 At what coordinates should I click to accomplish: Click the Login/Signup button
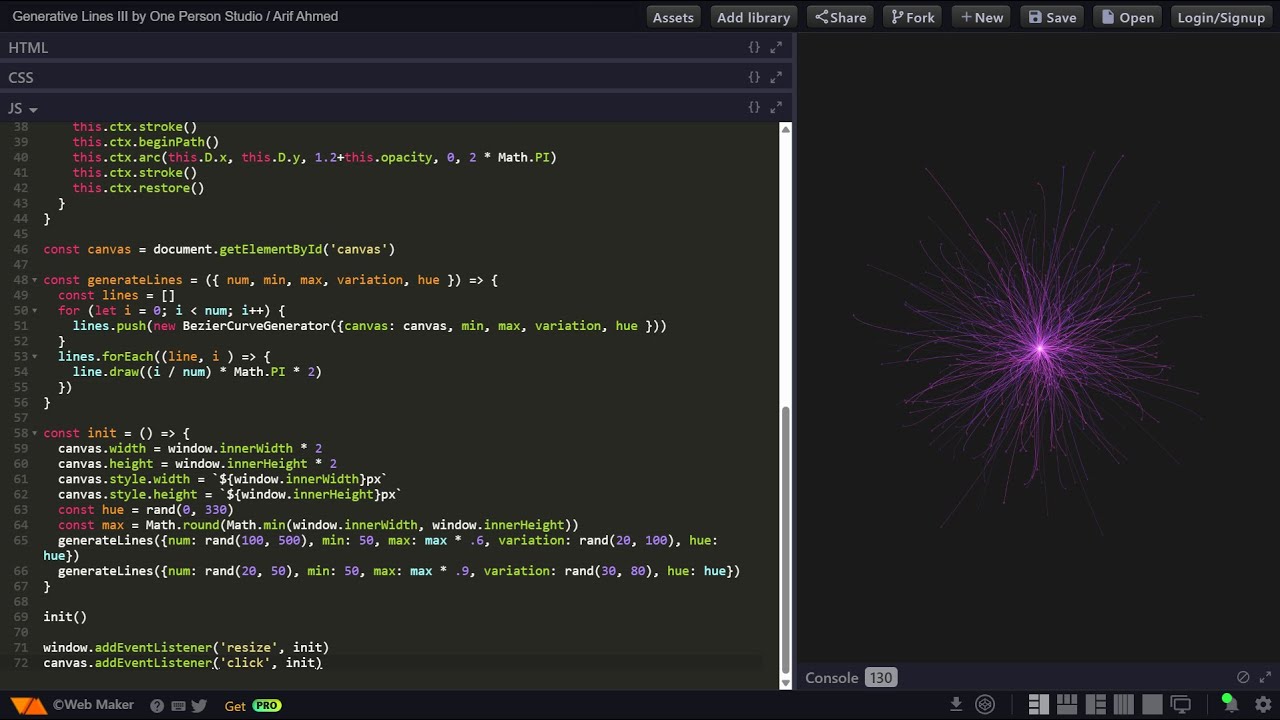click(1221, 17)
